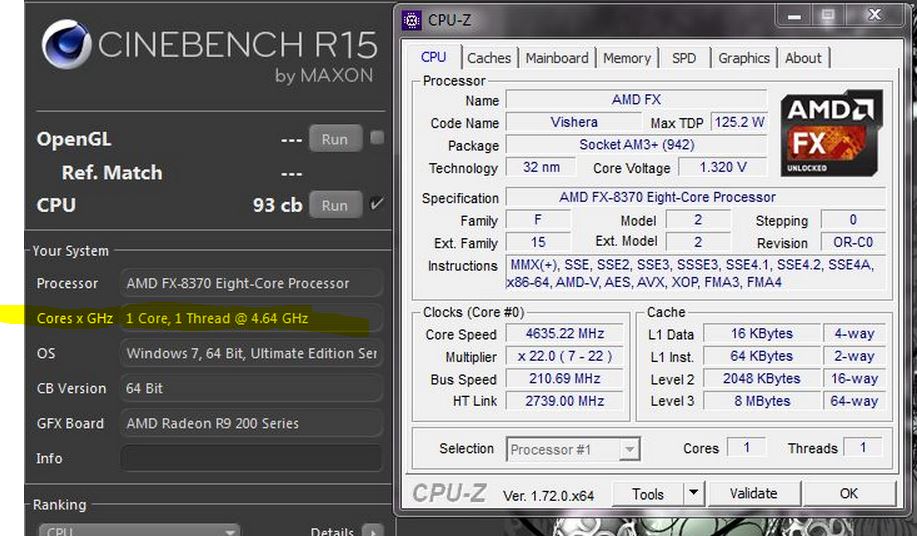The width and height of the screenshot is (917, 536).
Task: Click the CB Version 64 Bit field
Action: click(x=252, y=388)
